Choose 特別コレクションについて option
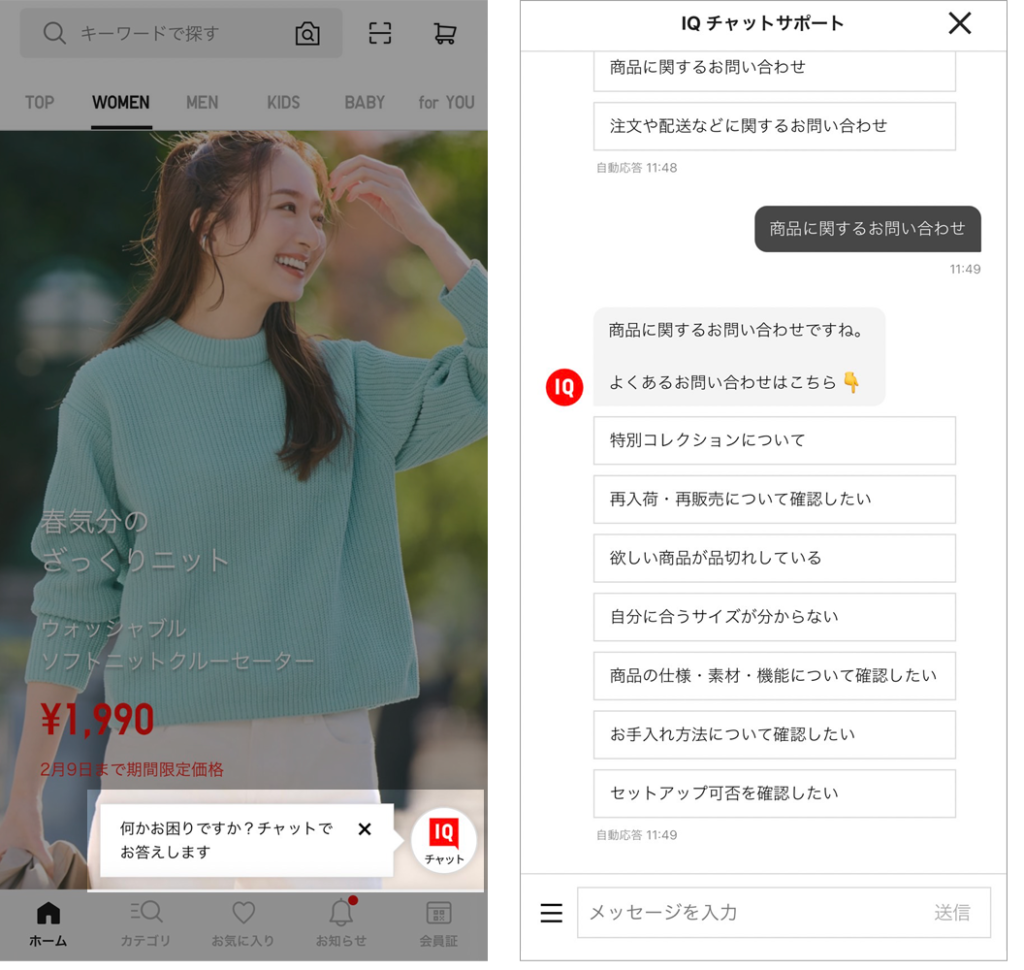Screen dimensions: 1024x970 (774, 440)
